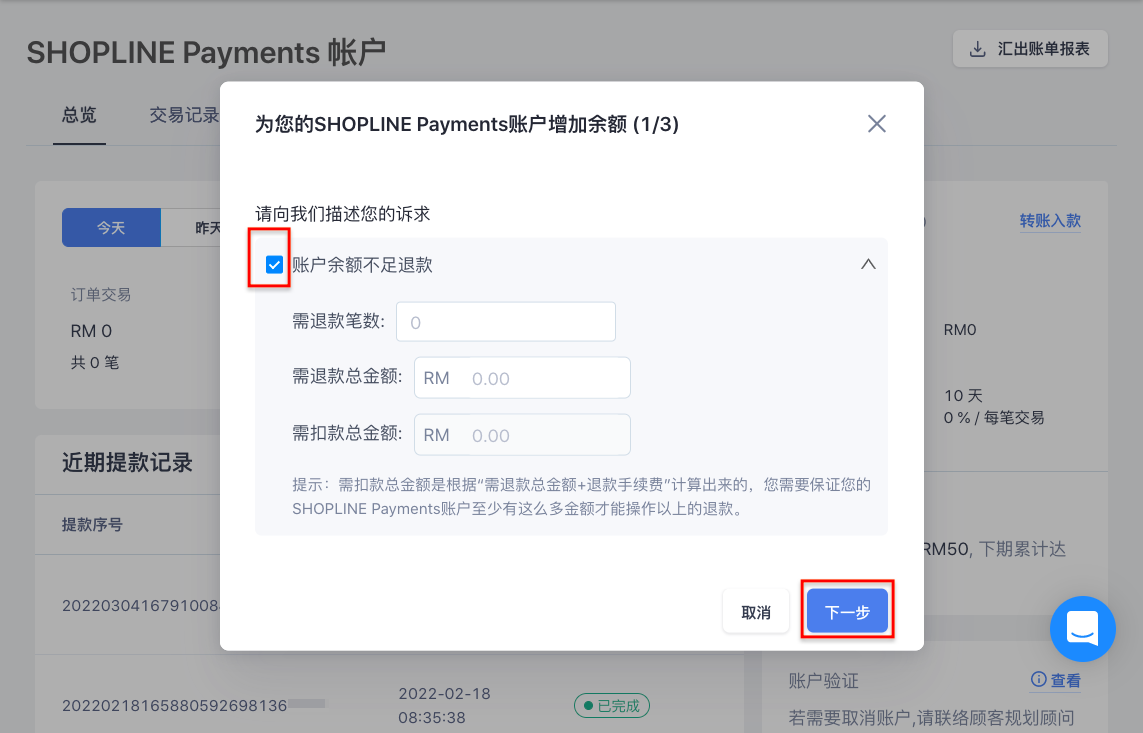This screenshot has height=733, width=1143.
Task: Switch to the 总览 tab
Action: coord(79,115)
